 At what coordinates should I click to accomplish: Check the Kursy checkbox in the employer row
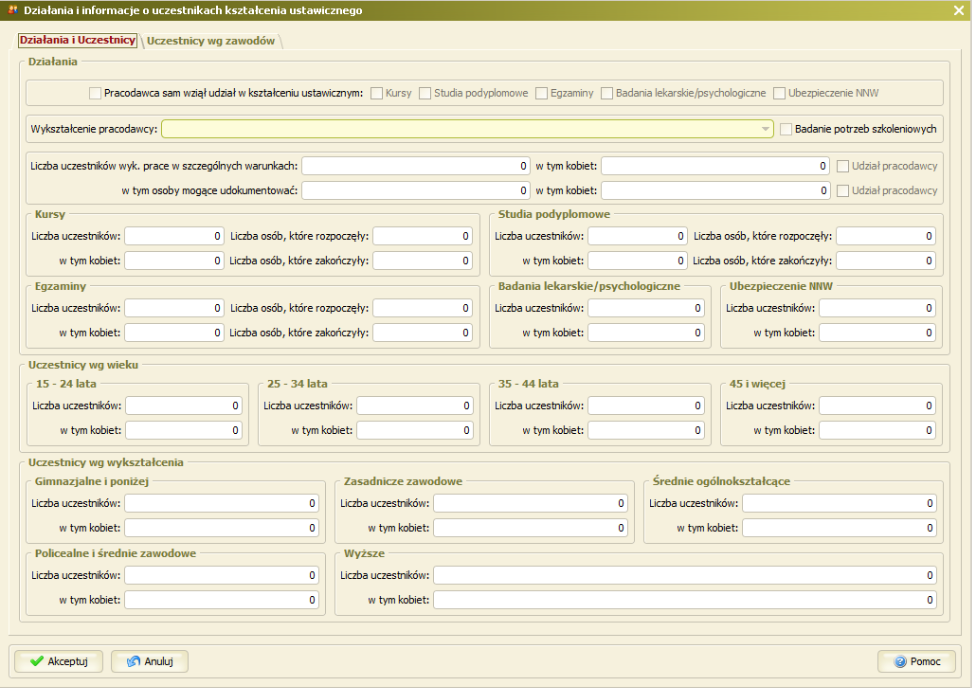(376, 93)
